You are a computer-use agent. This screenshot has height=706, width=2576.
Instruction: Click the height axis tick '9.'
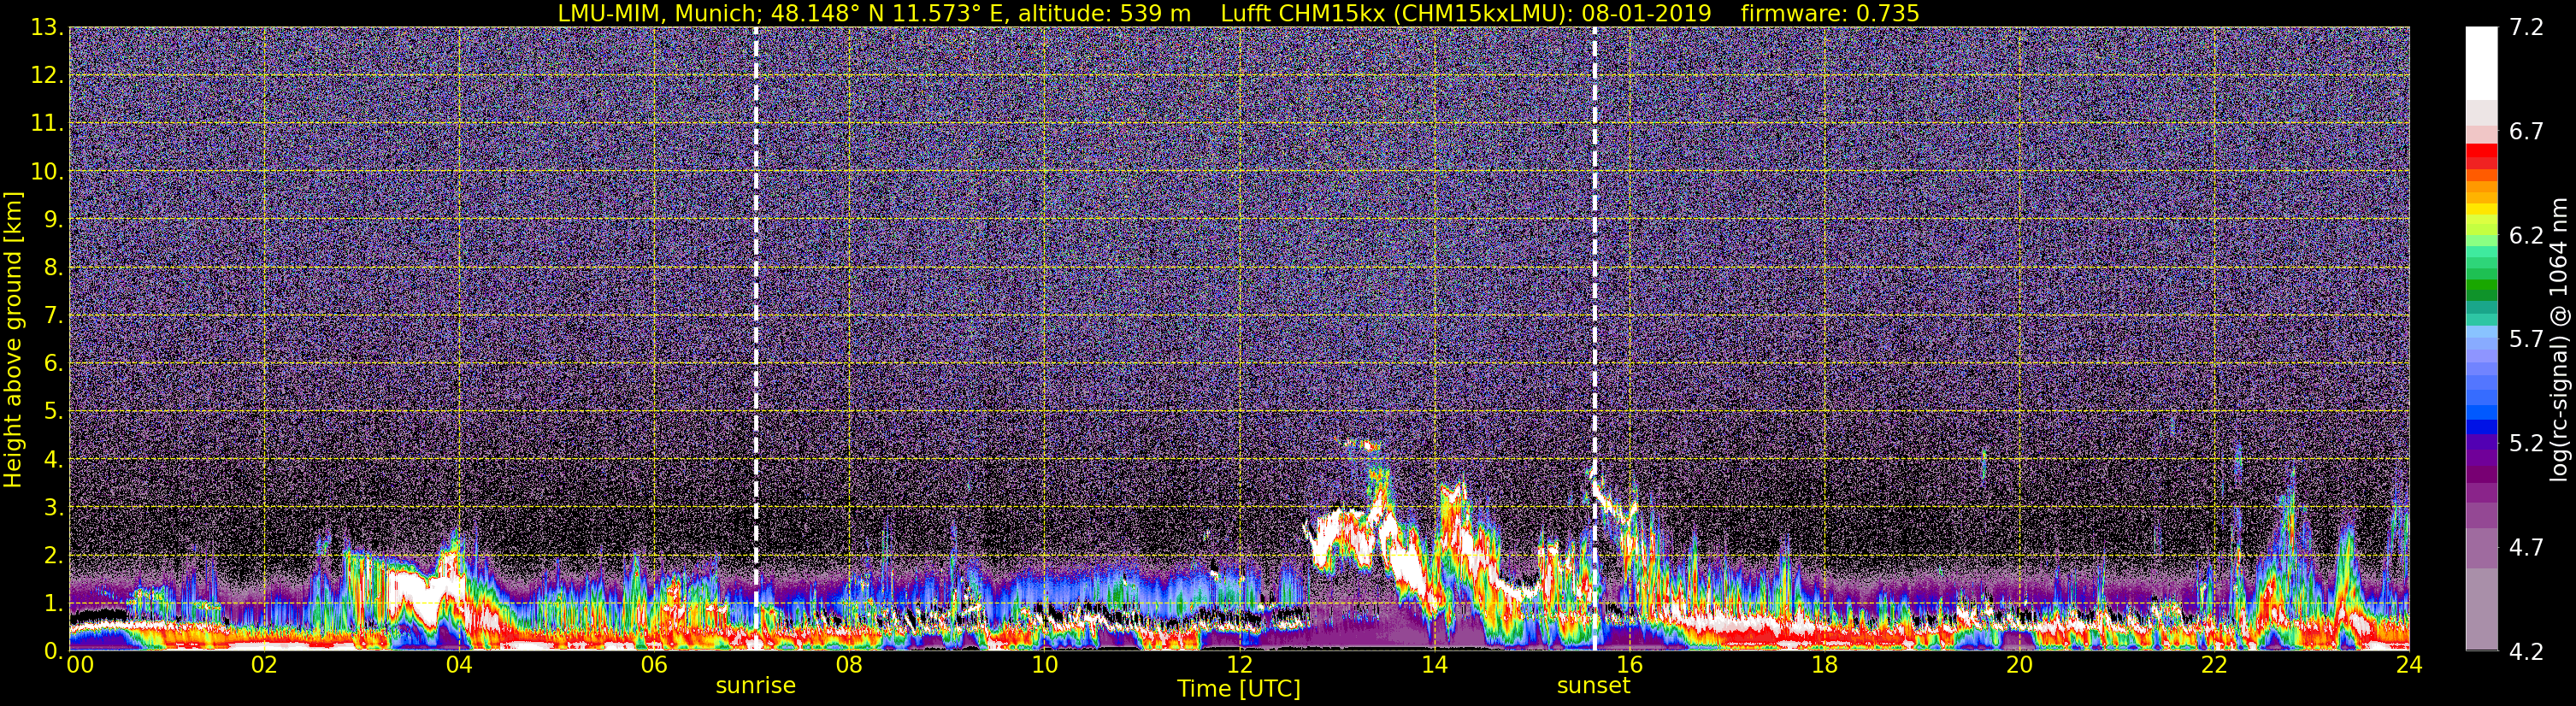[x=54, y=220]
